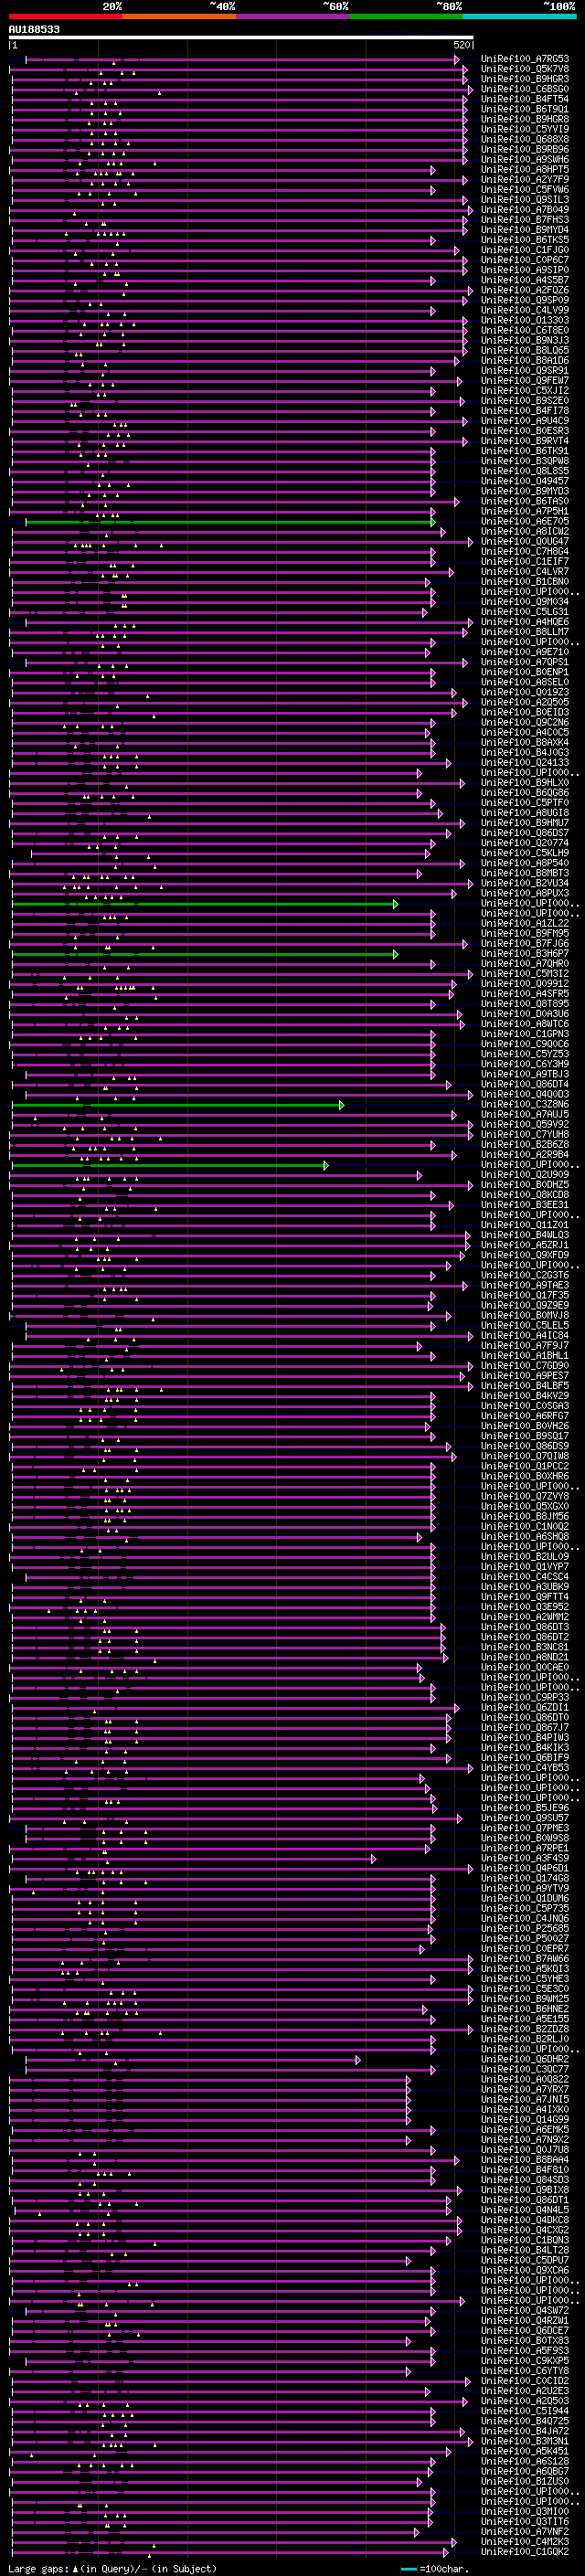This screenshot has height=2576, width=585.
Task: Select label UniRef100_A8HPT5
Action: coord(525,169)
